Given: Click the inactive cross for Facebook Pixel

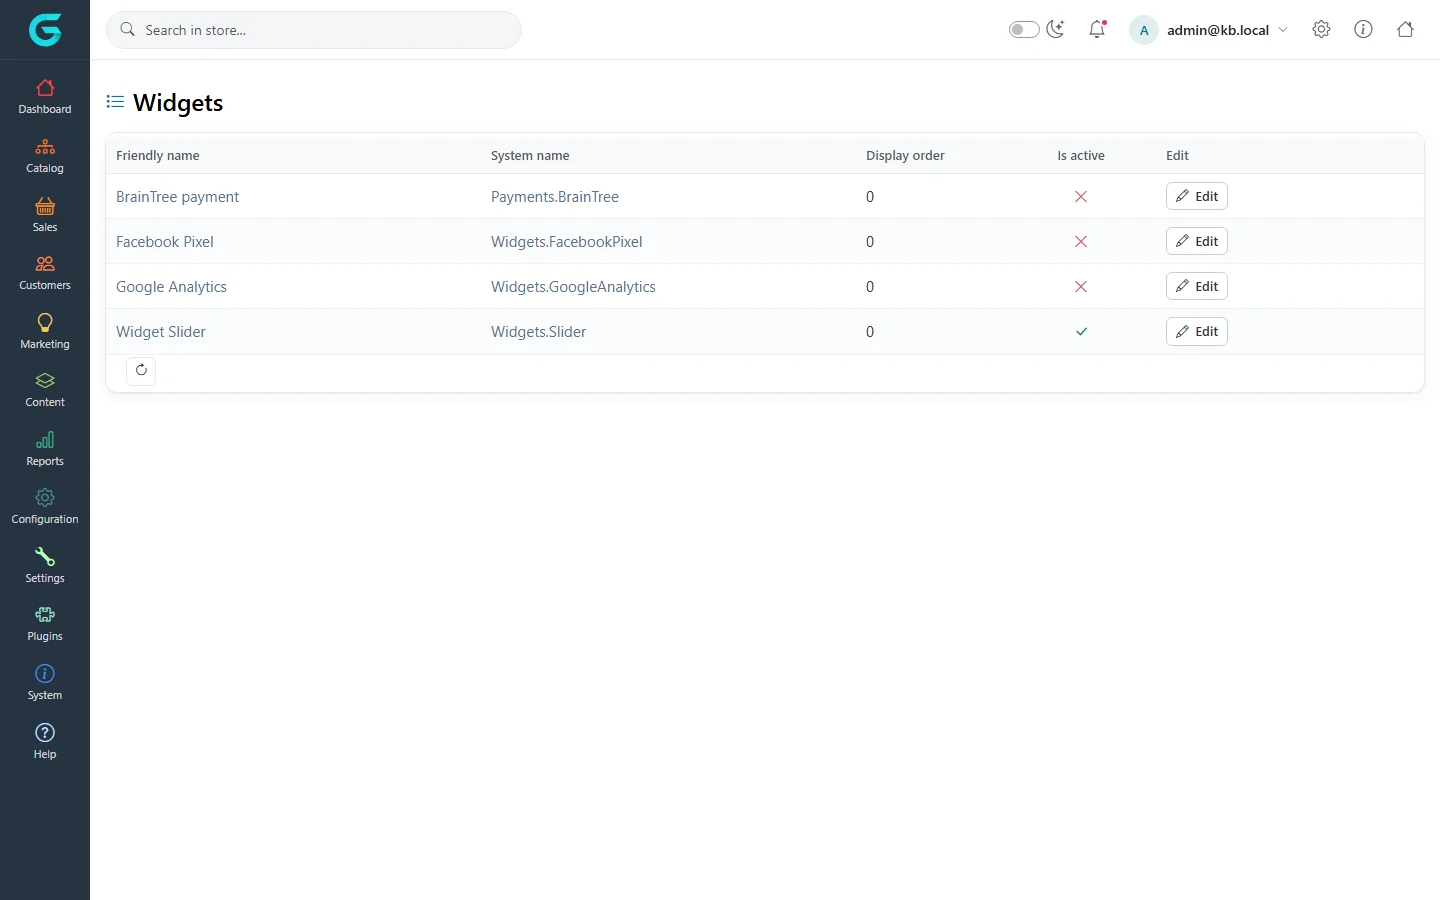Looking at the screenshot, I should tap(1081, 241).
